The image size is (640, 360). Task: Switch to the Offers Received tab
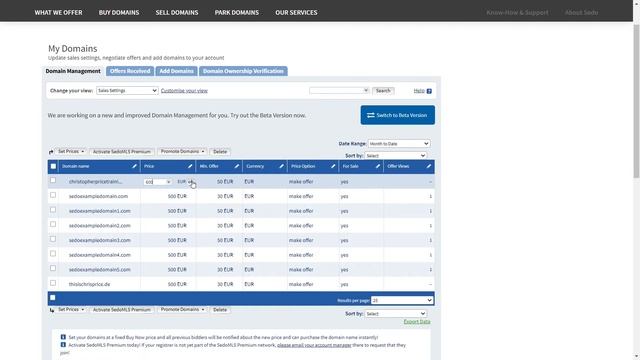tap(130, 71)
